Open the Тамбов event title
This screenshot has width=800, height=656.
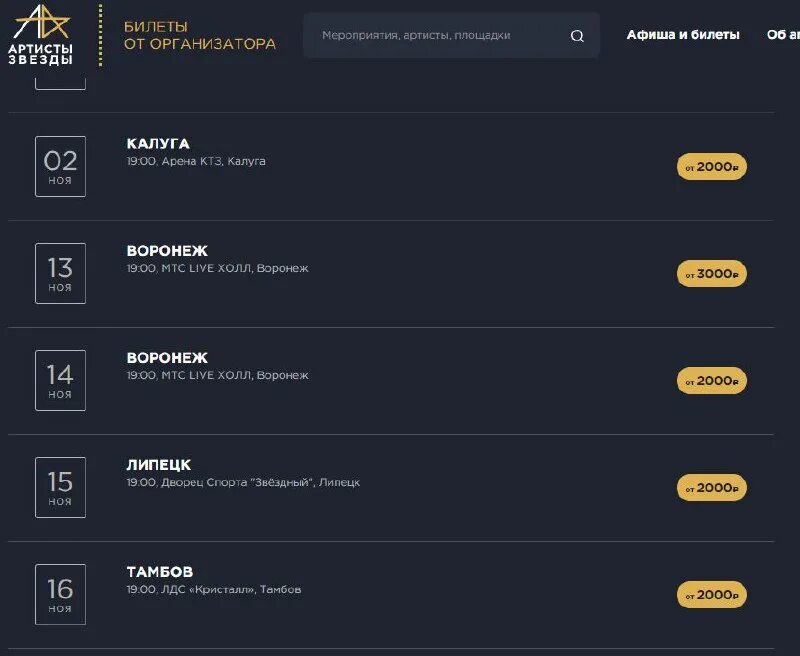[x=160, y=572]
